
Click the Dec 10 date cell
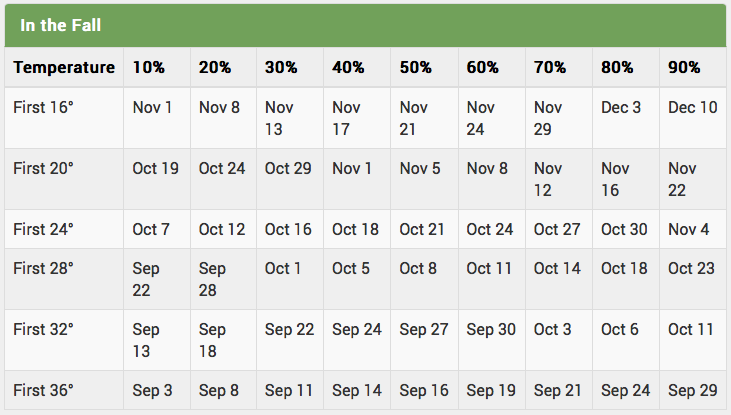(692, 107)
